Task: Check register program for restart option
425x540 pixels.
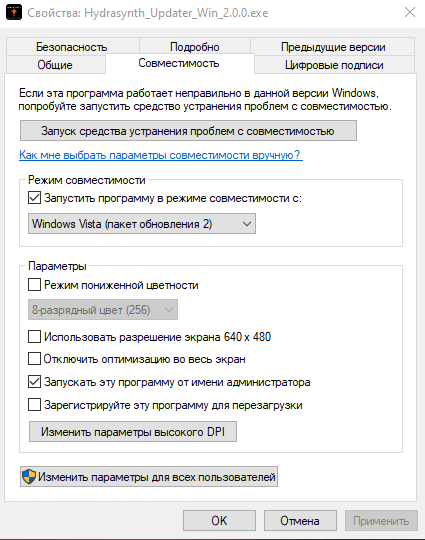Action: point(34,405)
